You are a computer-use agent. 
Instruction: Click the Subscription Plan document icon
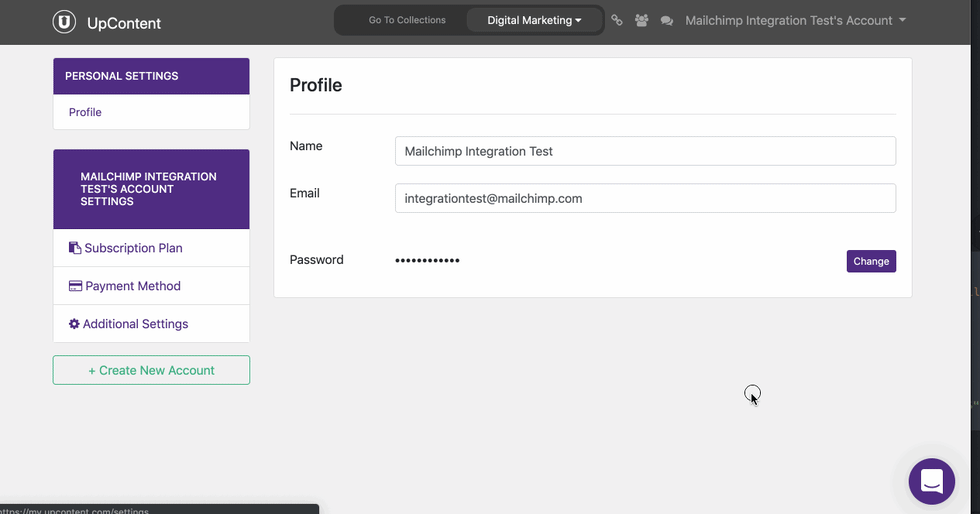pos(74,248)
